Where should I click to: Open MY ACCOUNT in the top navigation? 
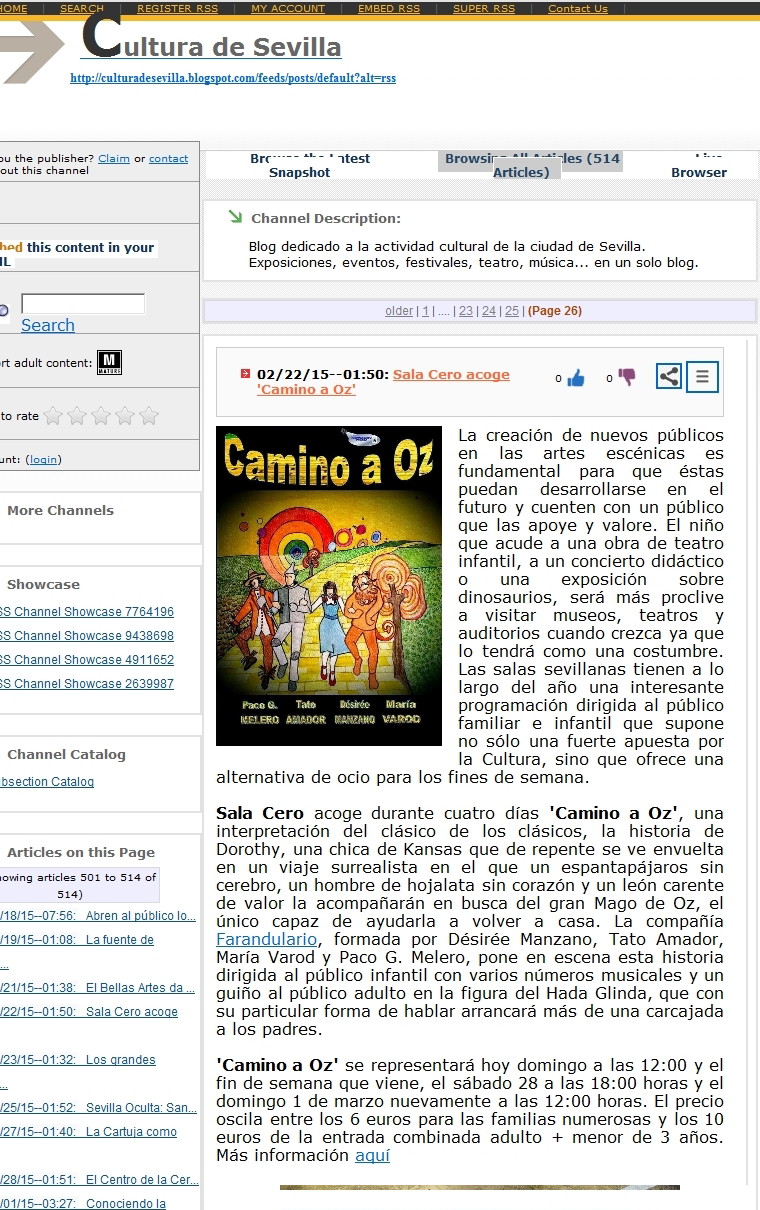(x=288, y=8)
